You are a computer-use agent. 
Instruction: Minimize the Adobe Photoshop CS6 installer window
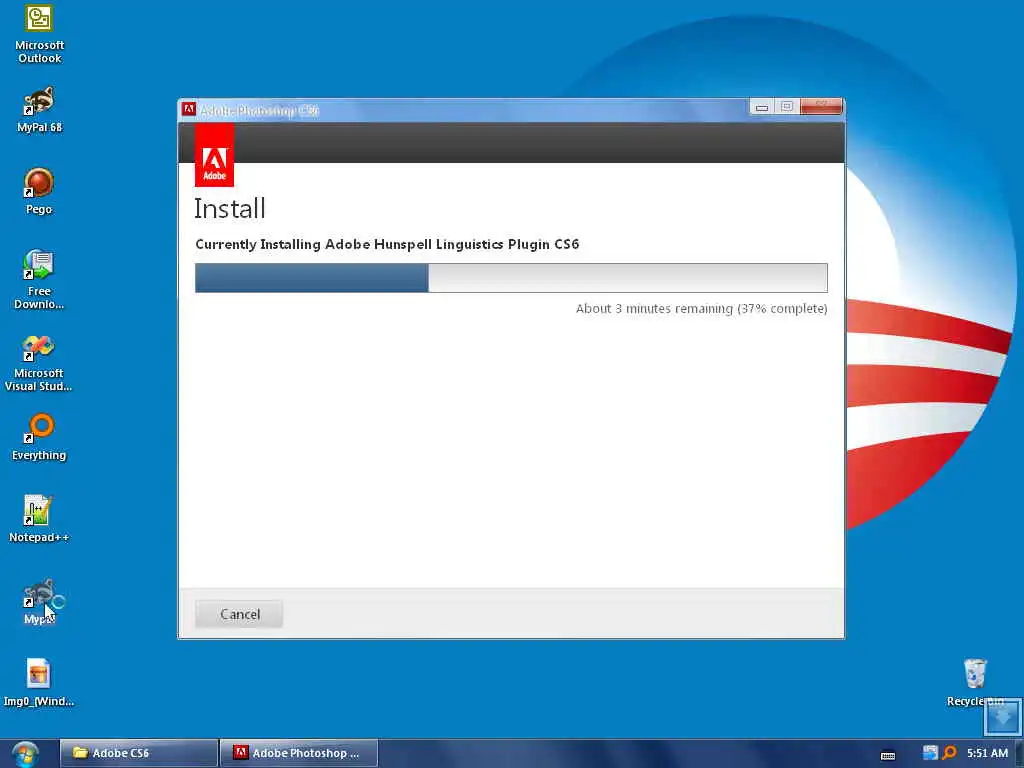(761, 106)
